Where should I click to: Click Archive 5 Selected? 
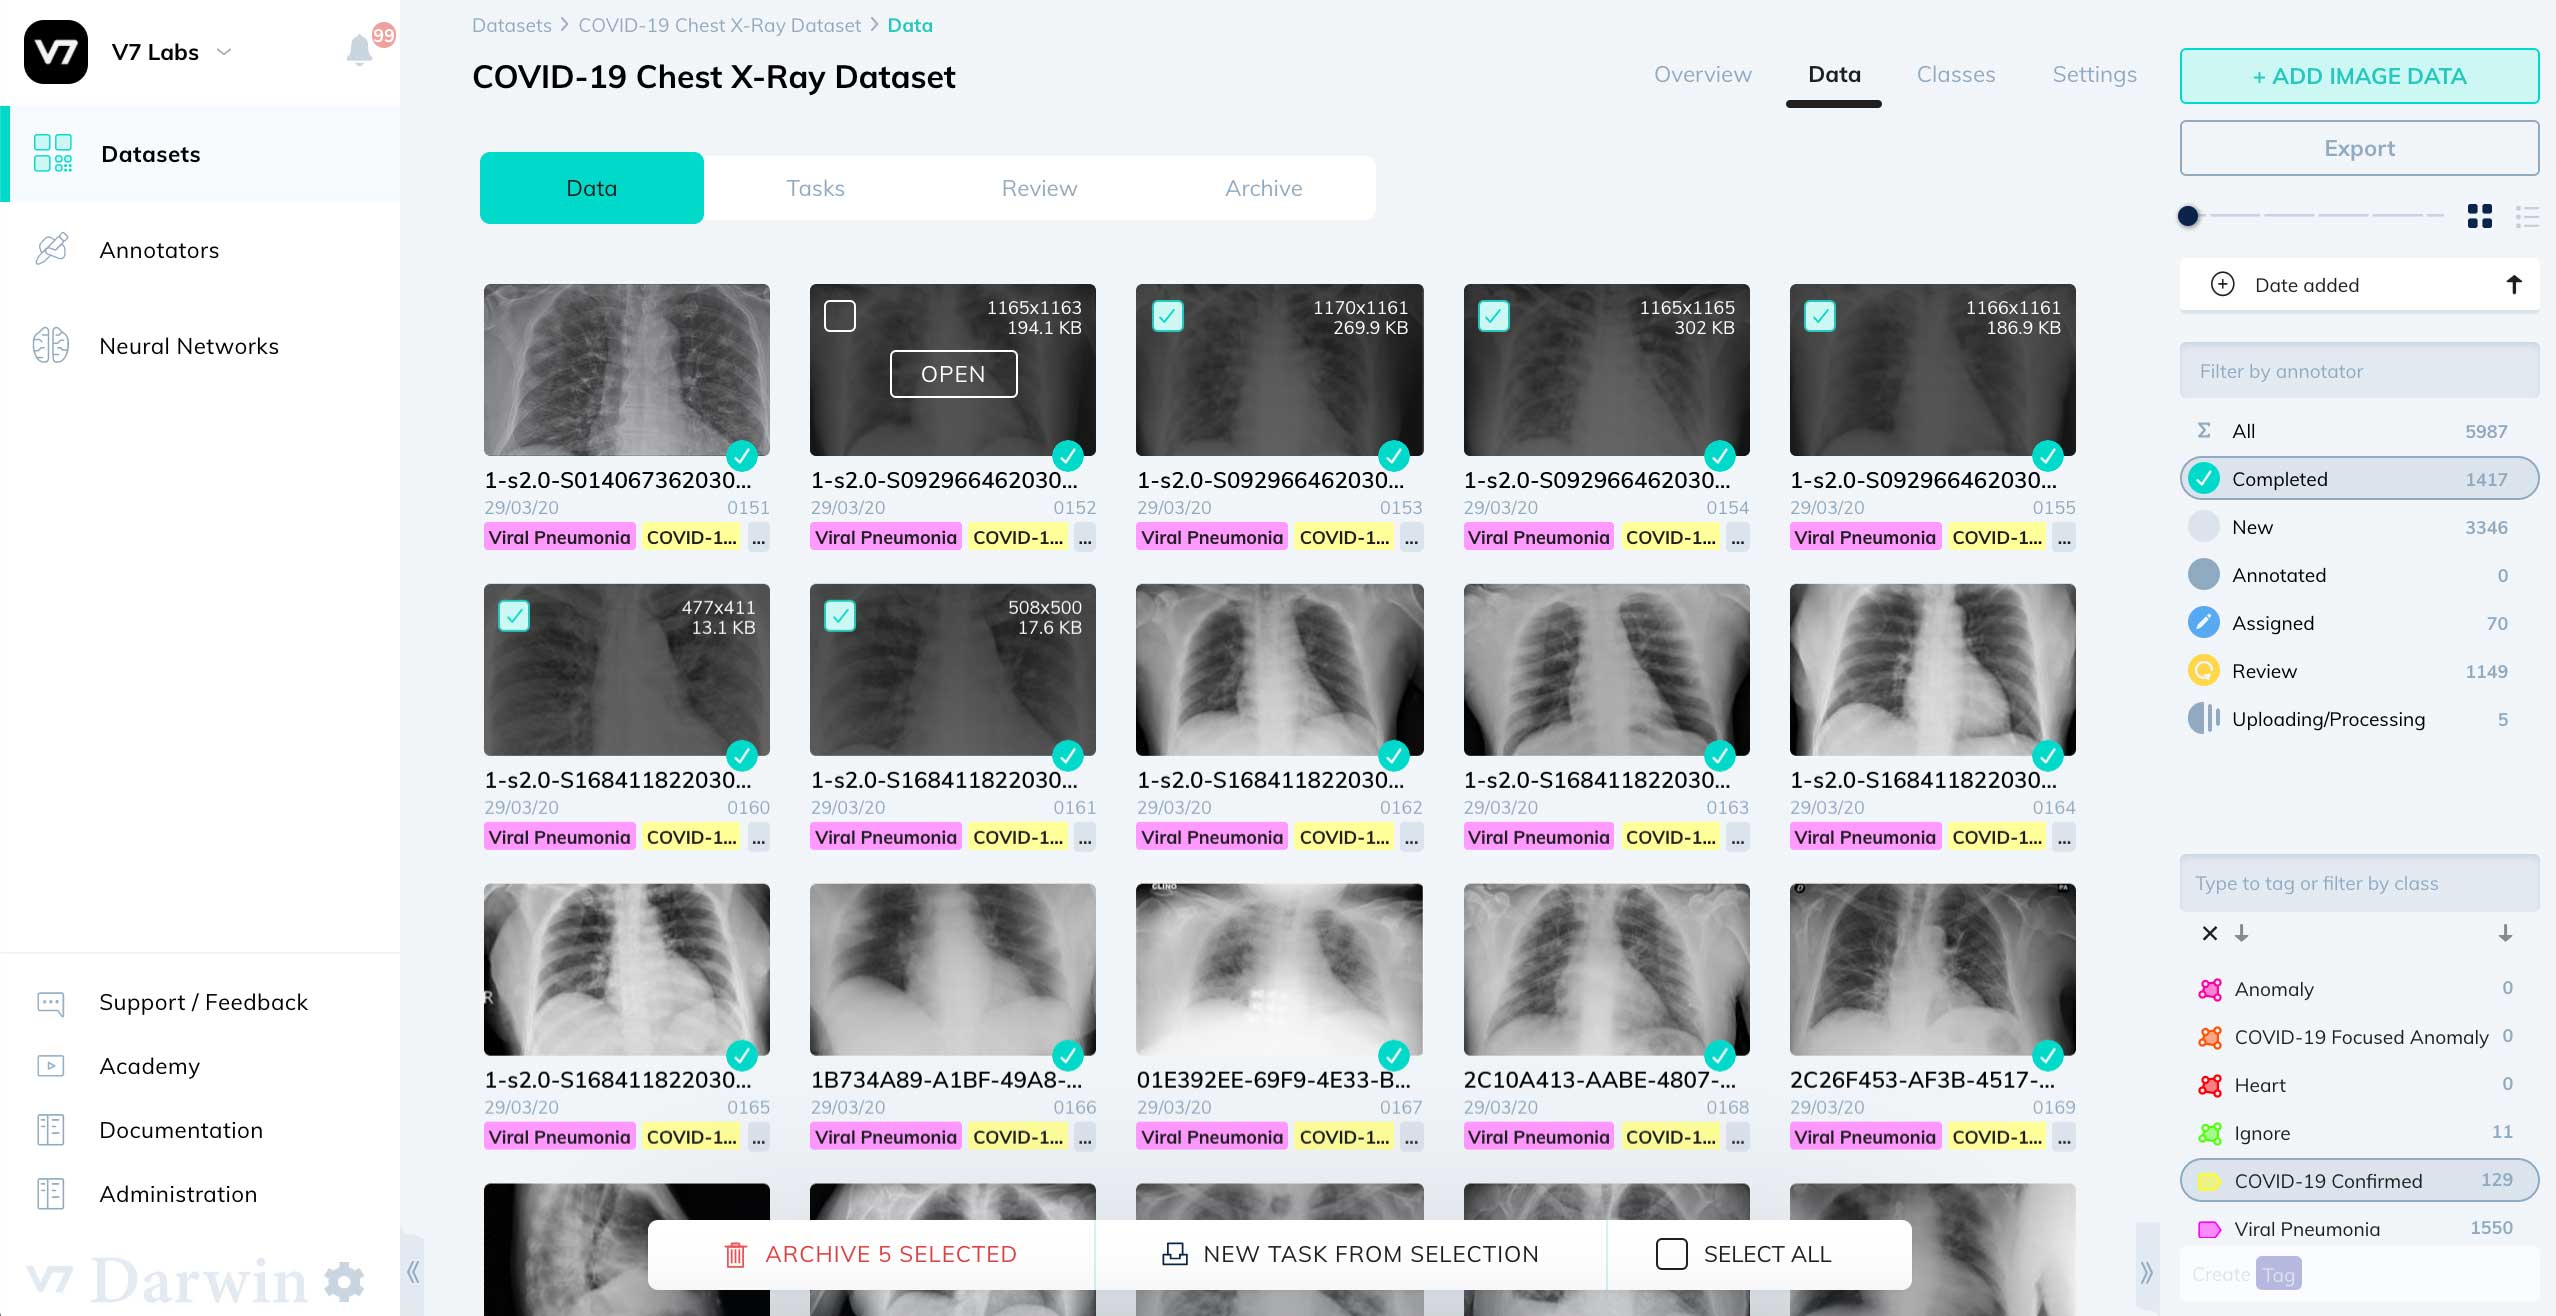tap(872, 1253)
